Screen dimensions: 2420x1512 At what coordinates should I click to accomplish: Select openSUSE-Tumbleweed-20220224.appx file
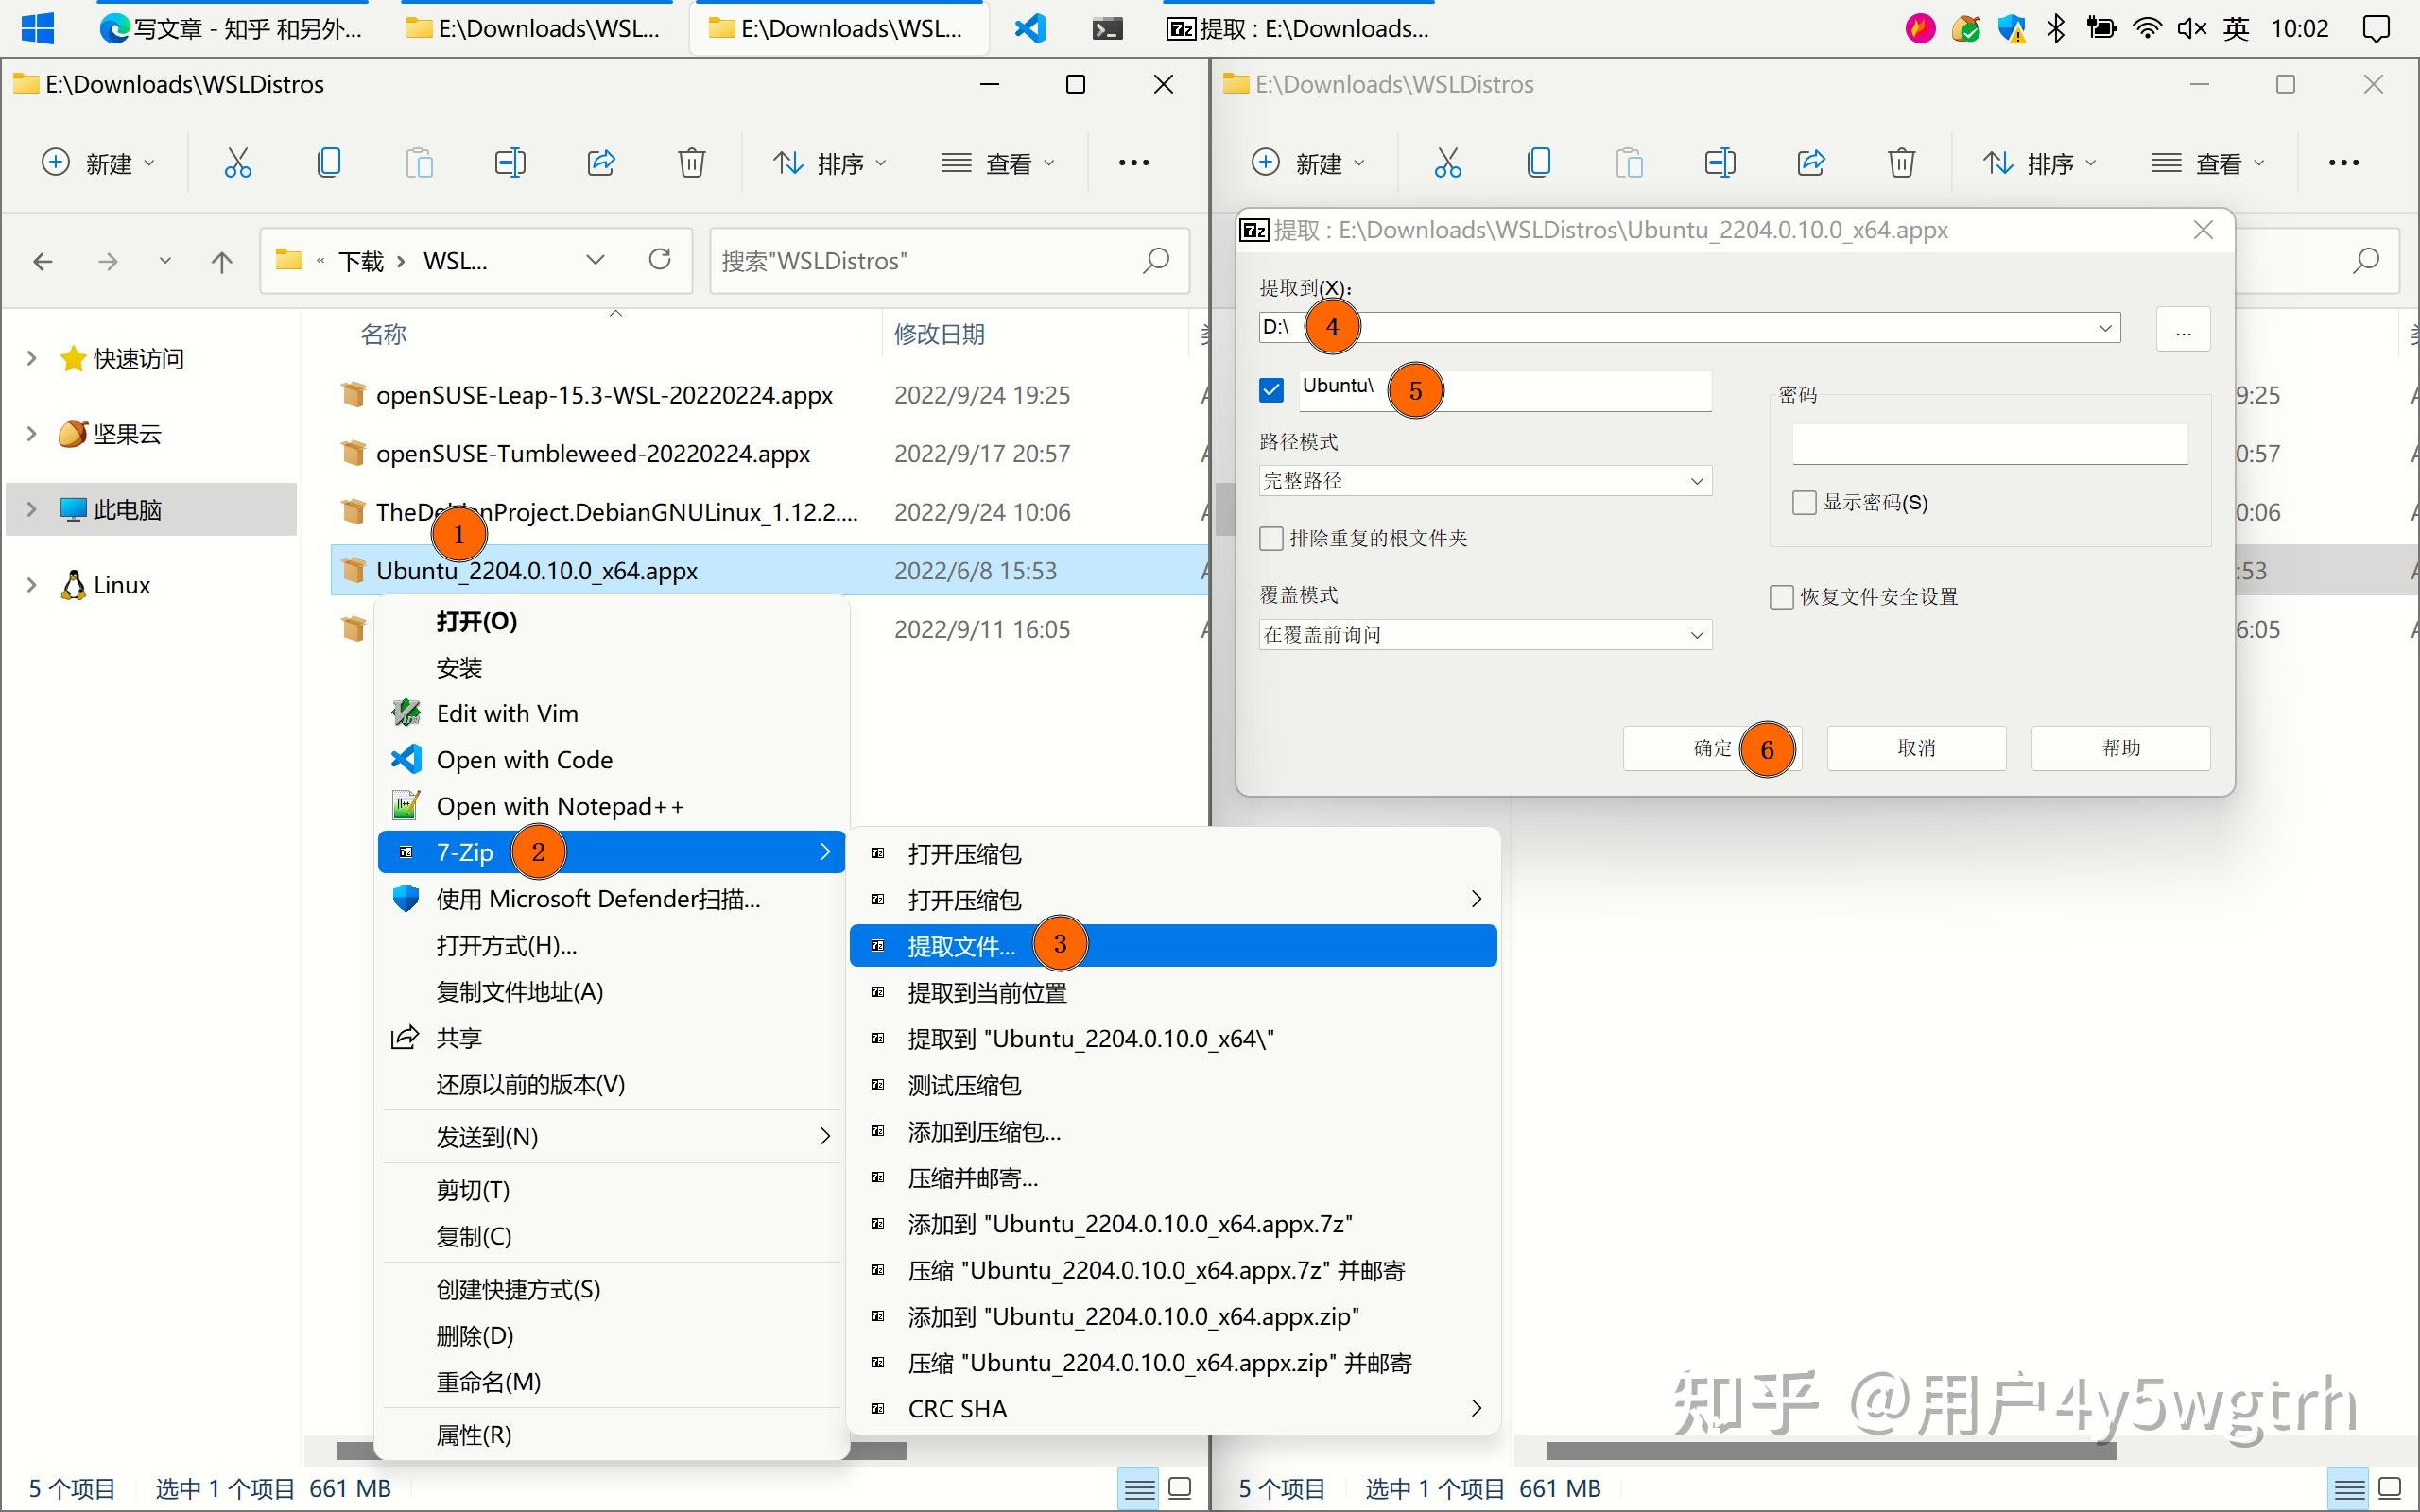[x=593, y=454]
